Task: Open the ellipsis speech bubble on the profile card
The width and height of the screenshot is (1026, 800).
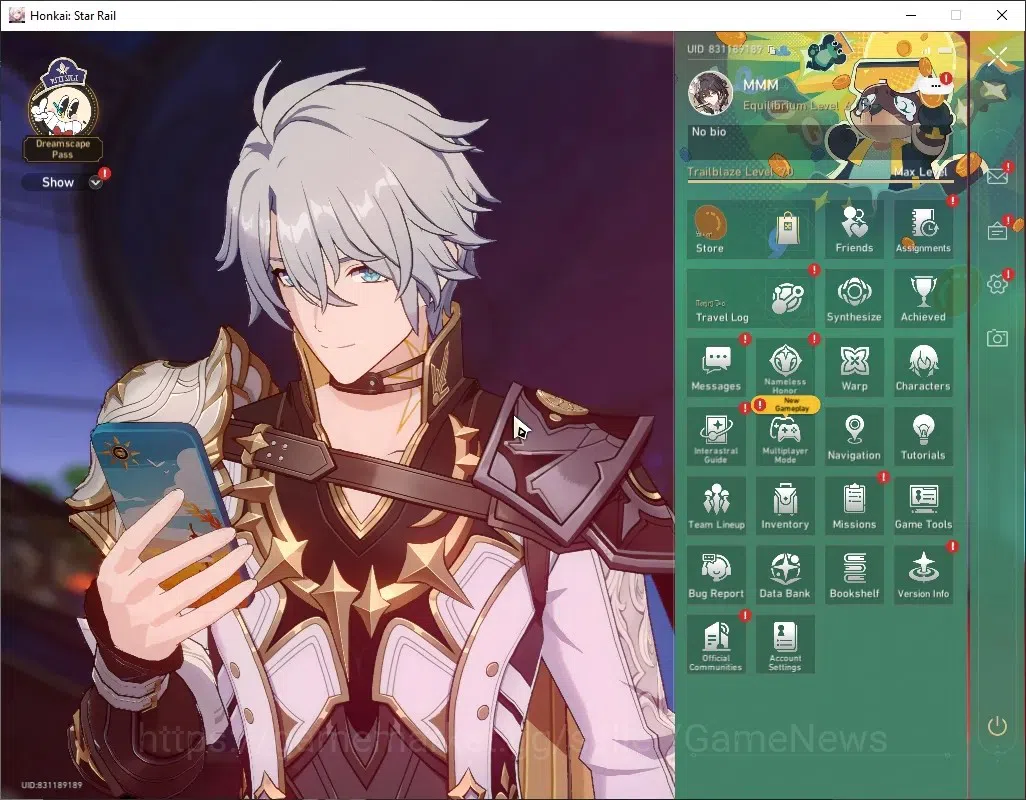Action: 936,86
